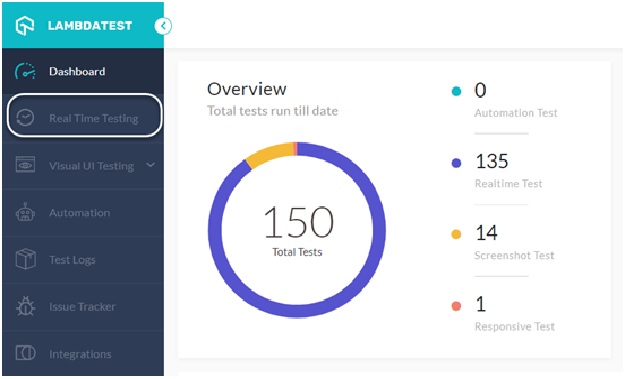Click the yellow Screenshot Test legend dot
Screen dimensions: 629x379
tap(456, 234)
